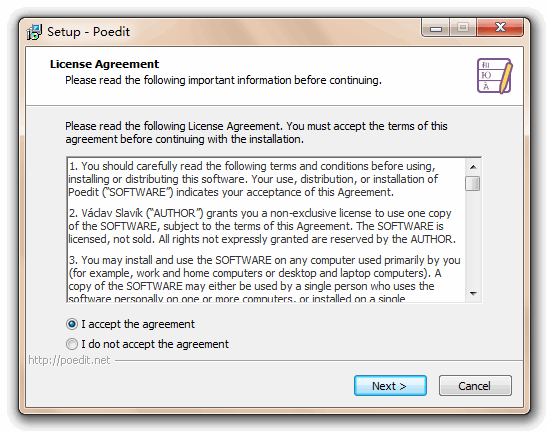
Task: Click empty scrollbar track below the thumb
Action: [x=473, y=239]
